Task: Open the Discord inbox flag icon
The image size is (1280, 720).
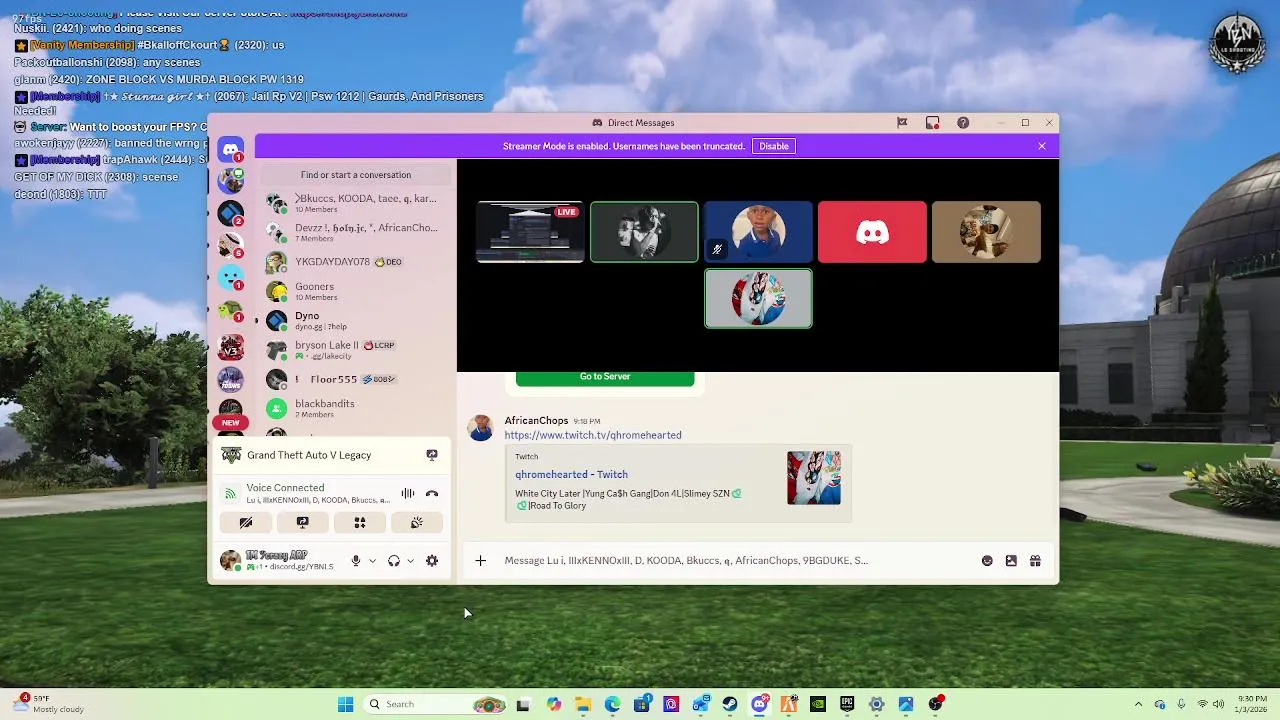Action: 902,123
